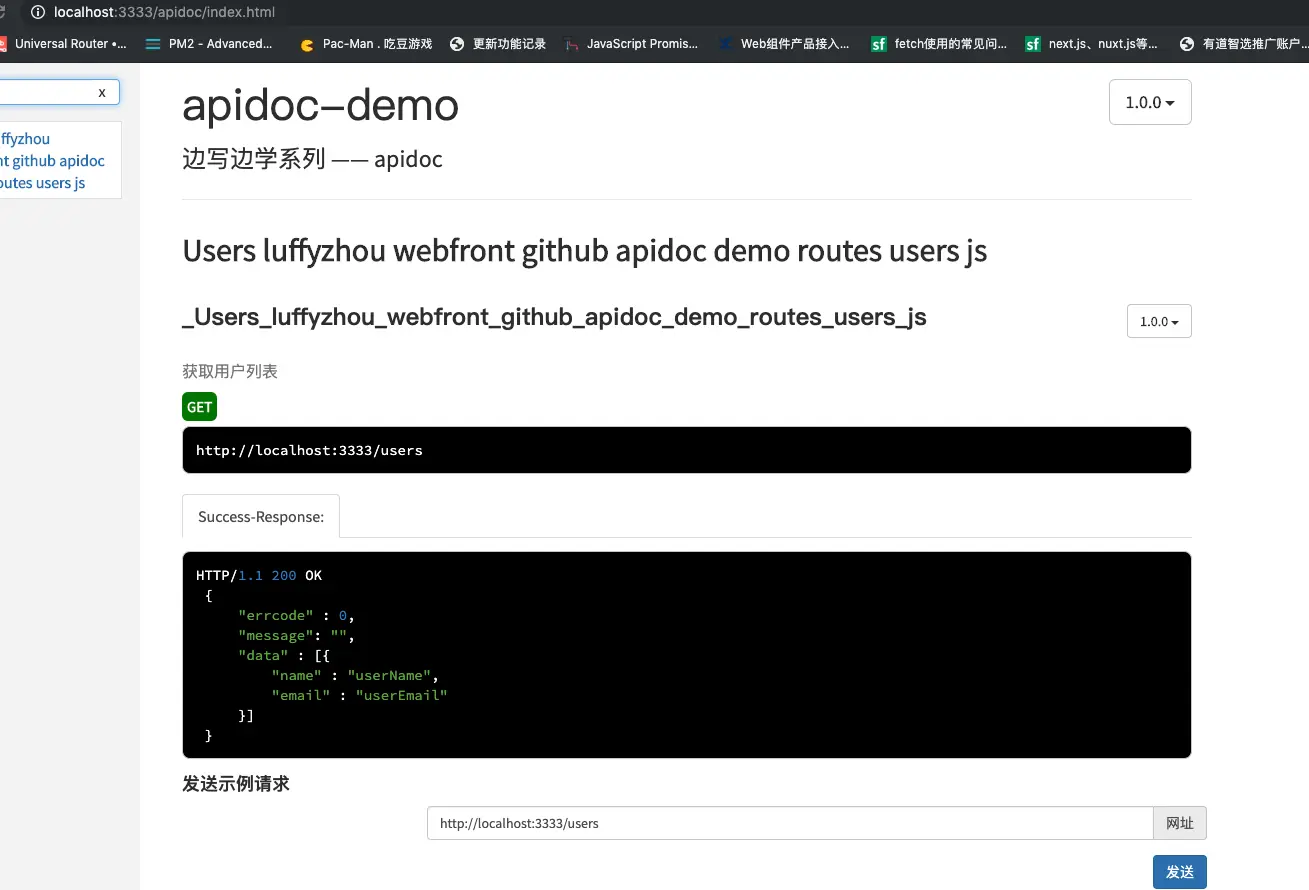Click the green GET method badge
1309x890 pixels.
199,407
